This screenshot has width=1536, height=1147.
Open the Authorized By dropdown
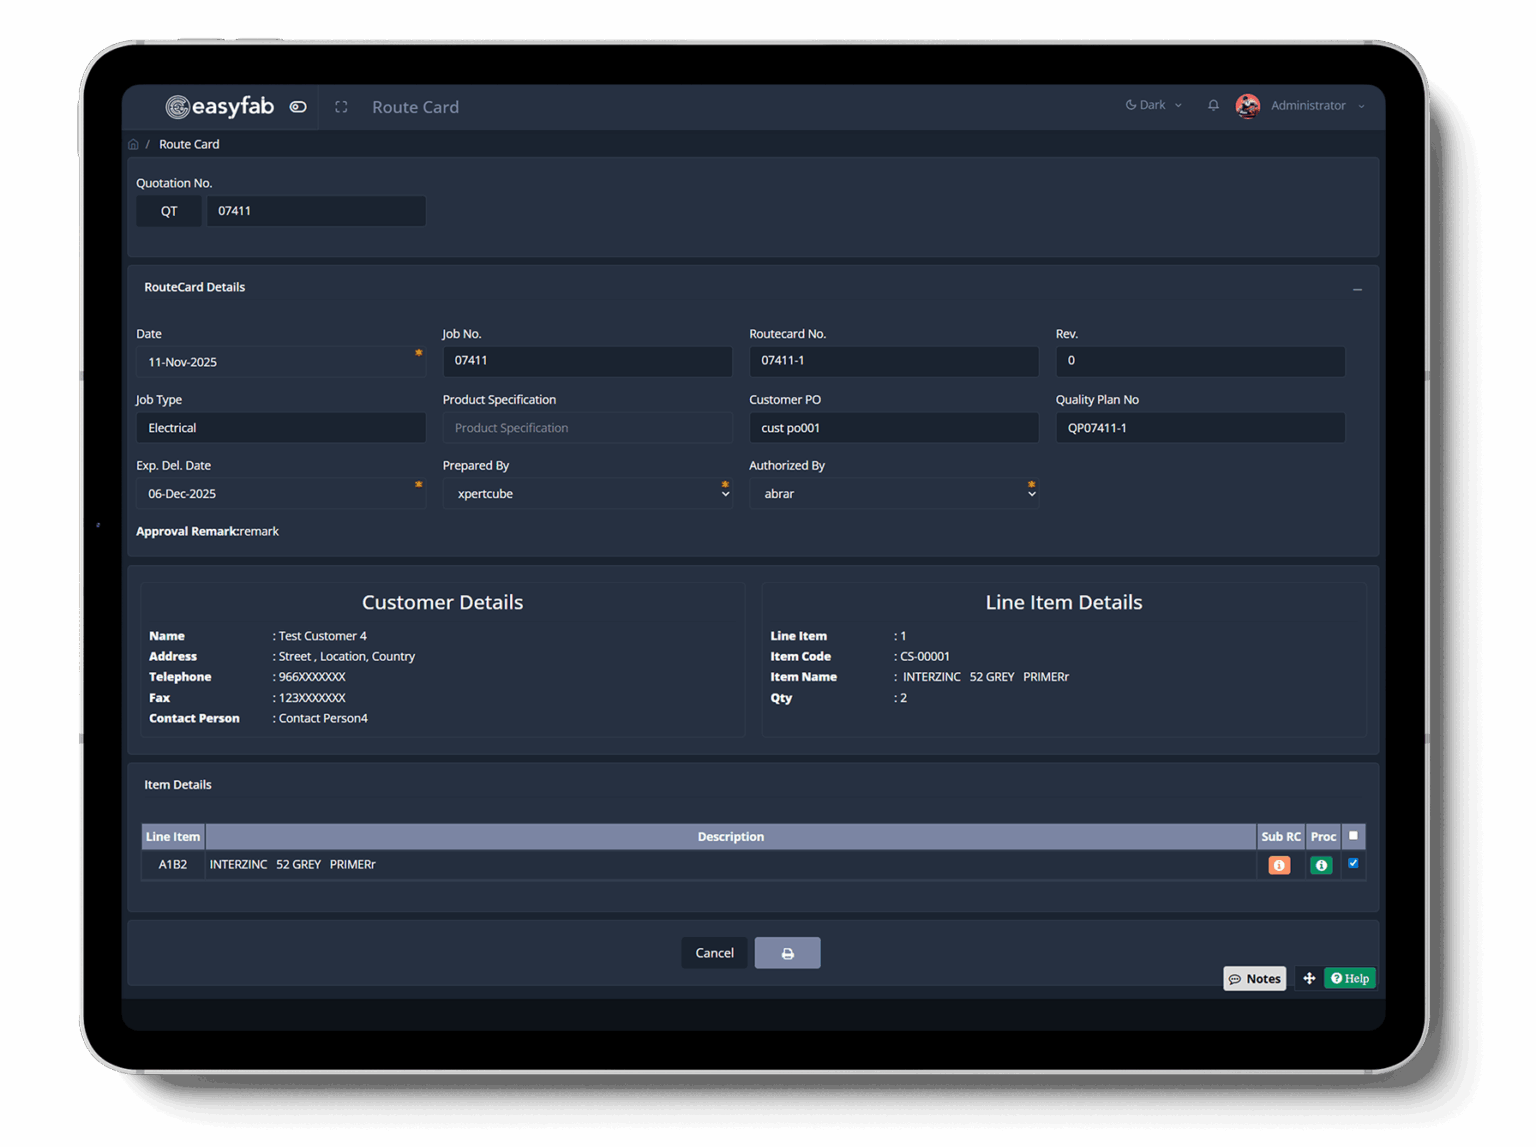coord(893,493)
